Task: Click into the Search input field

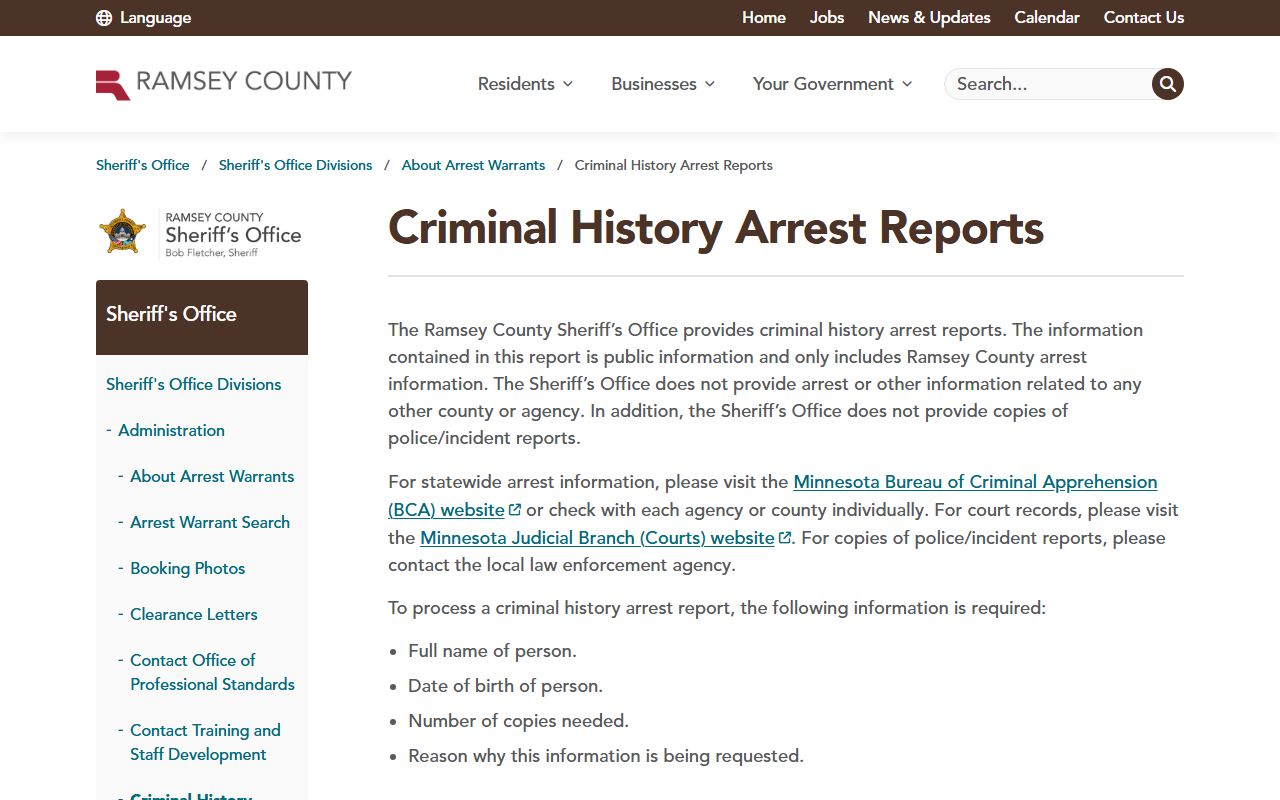Action: (x=1048, y=84)
